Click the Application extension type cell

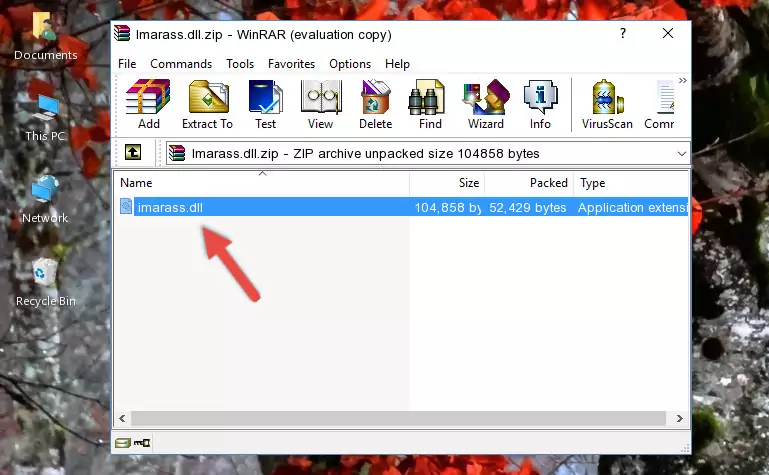[633, 207]
